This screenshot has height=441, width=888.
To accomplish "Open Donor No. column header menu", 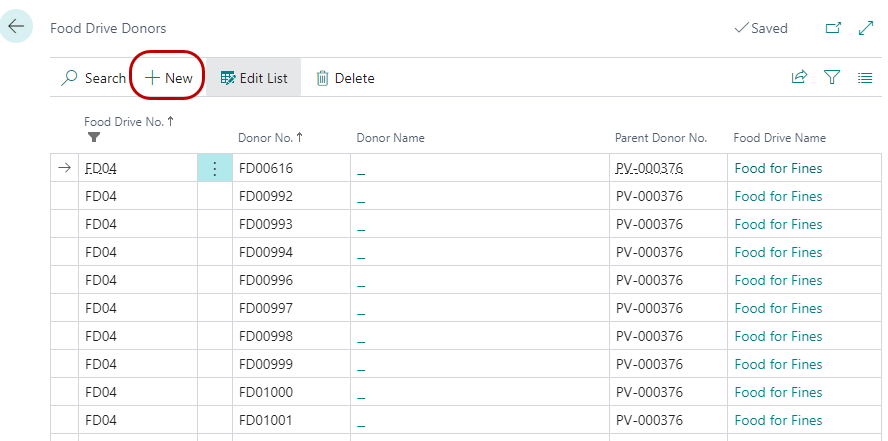I will (272, 138).
